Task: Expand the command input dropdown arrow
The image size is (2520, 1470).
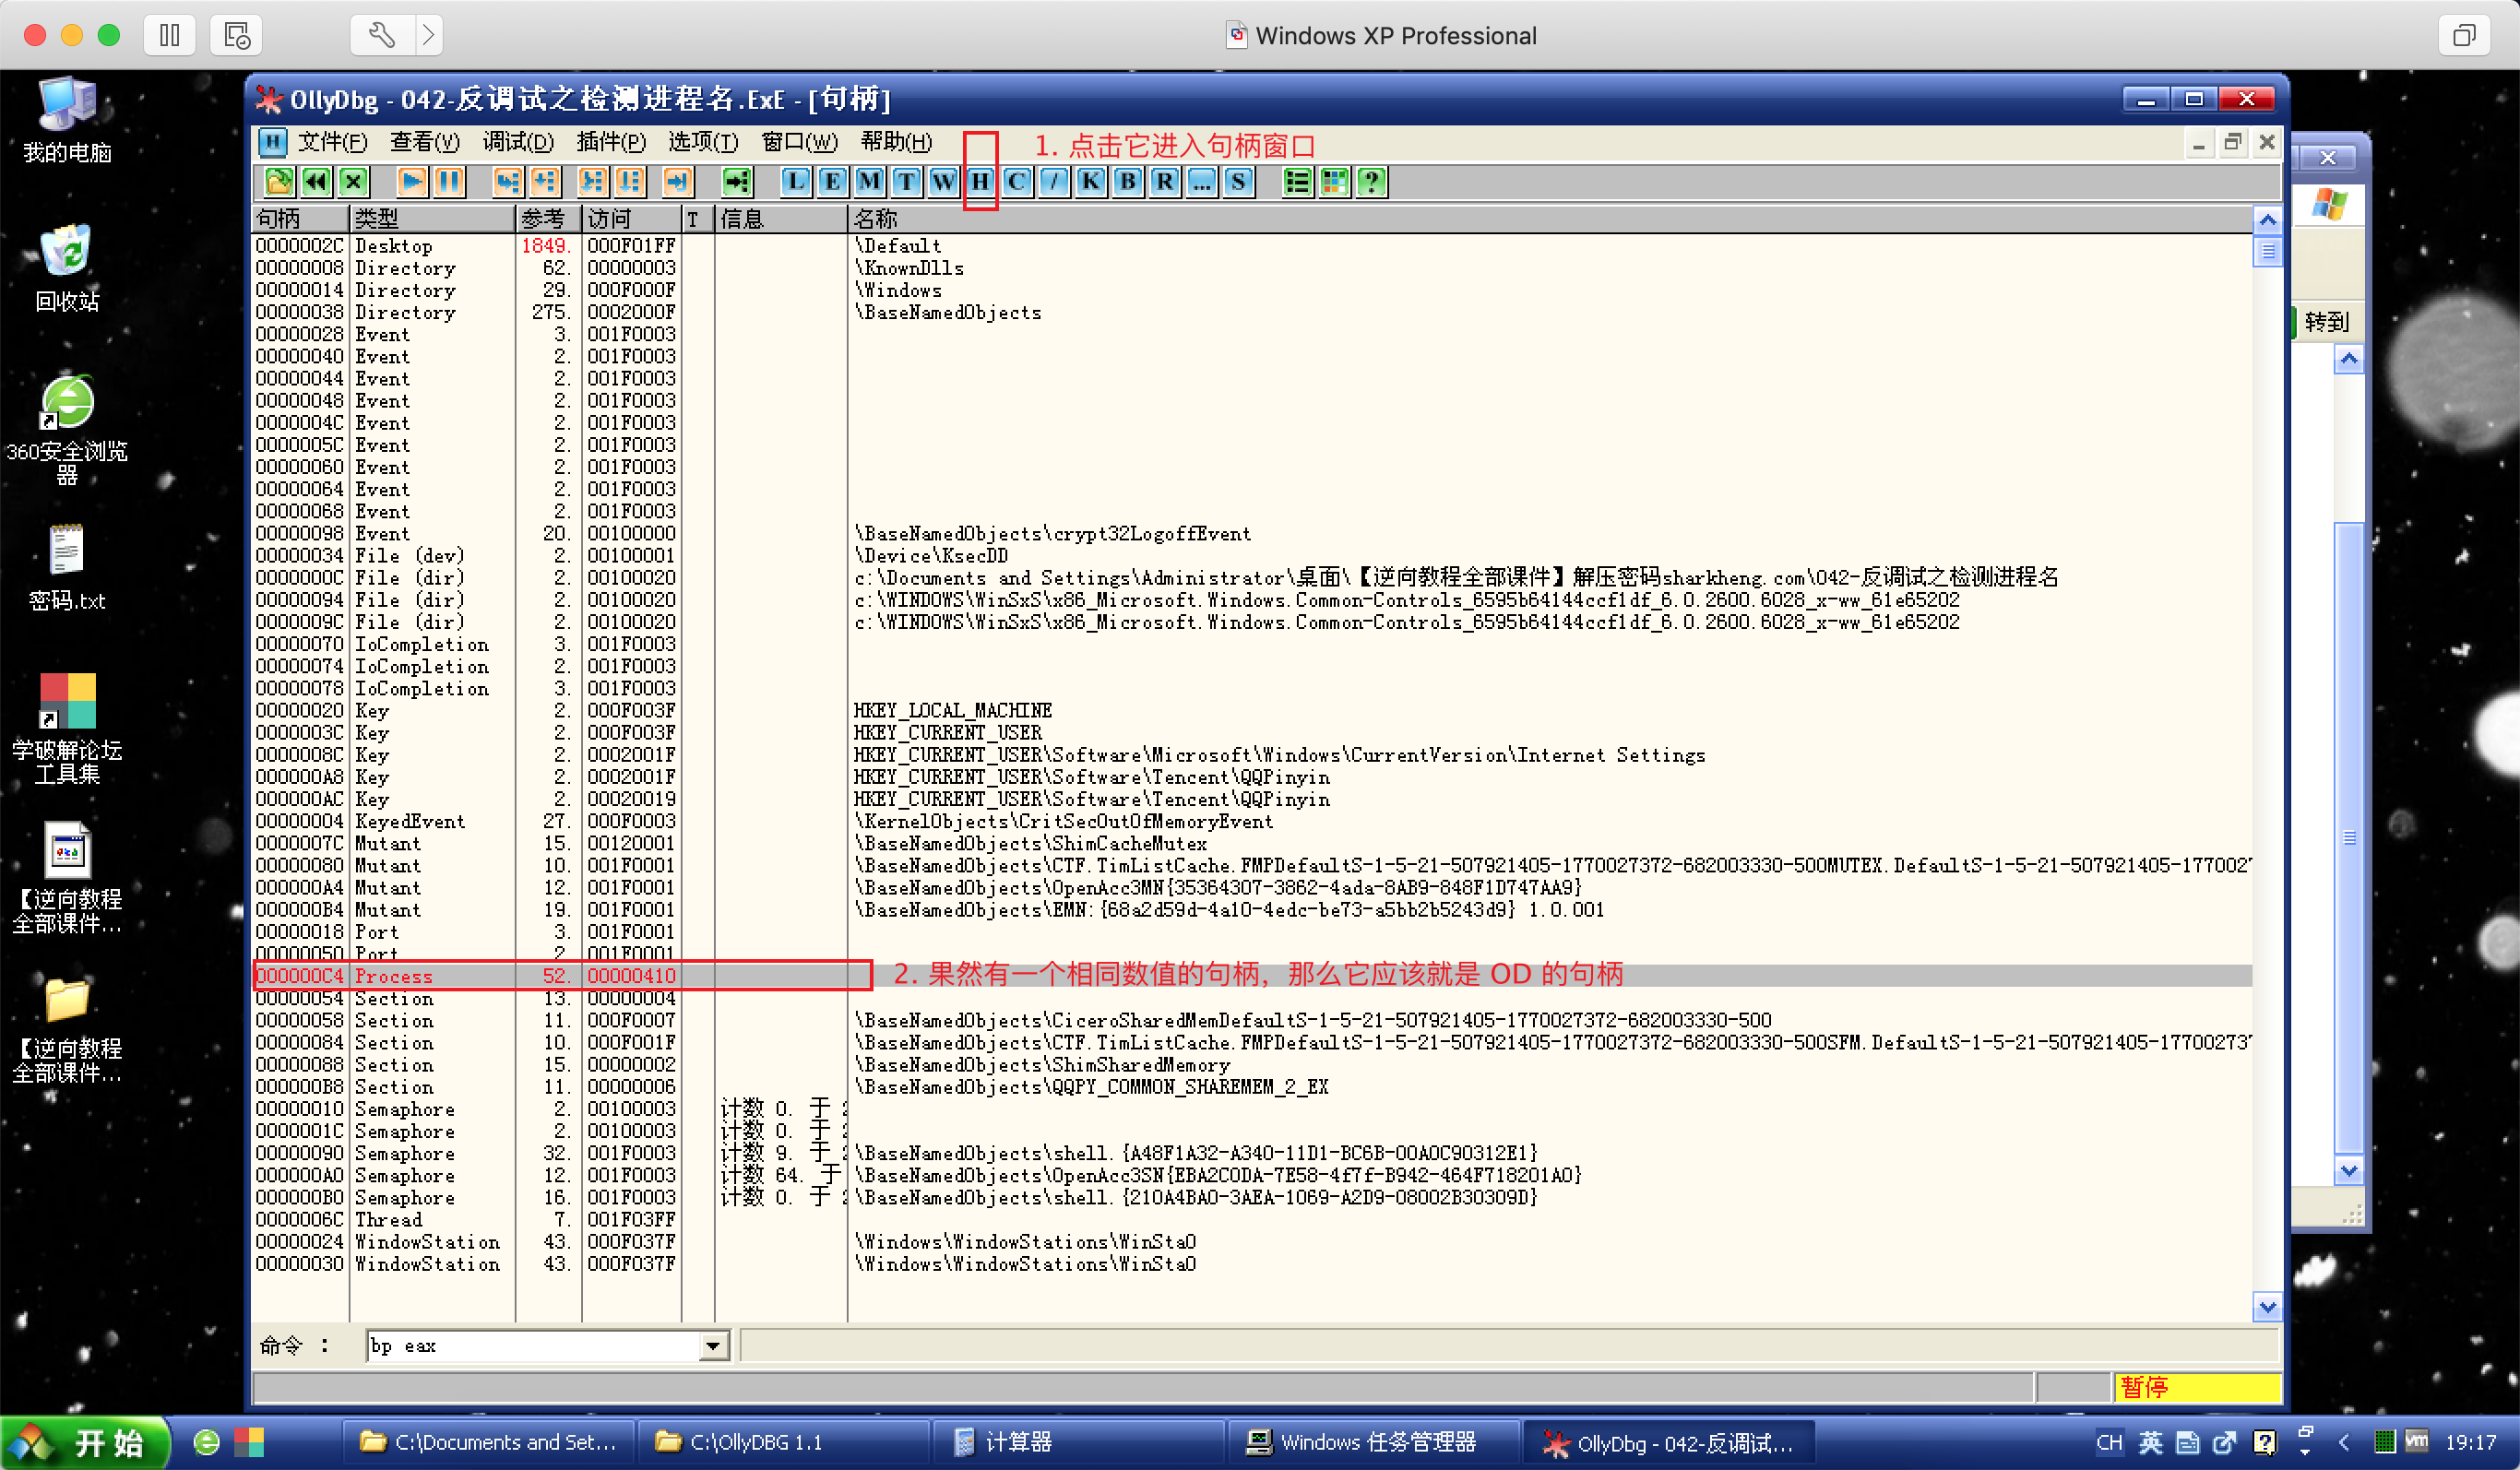Action: coord(712,1346)
